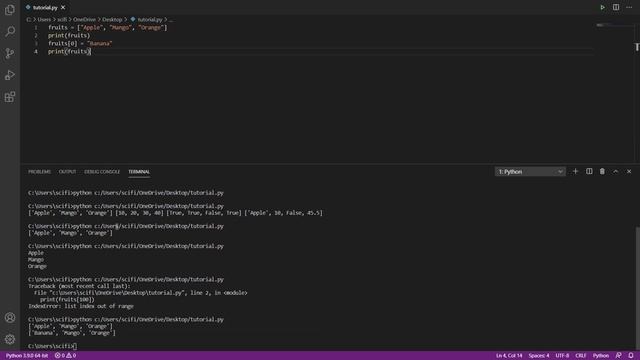Run Python file with the play button
This screenshot has width=640, height=360.
coord(602,7)
